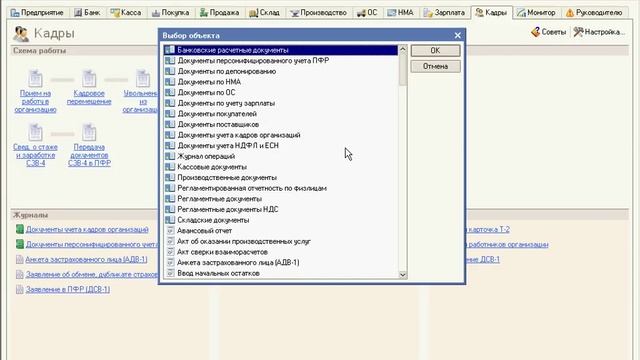Click document icon beside 'Акт сверки взаиморасчетов'

170,251
